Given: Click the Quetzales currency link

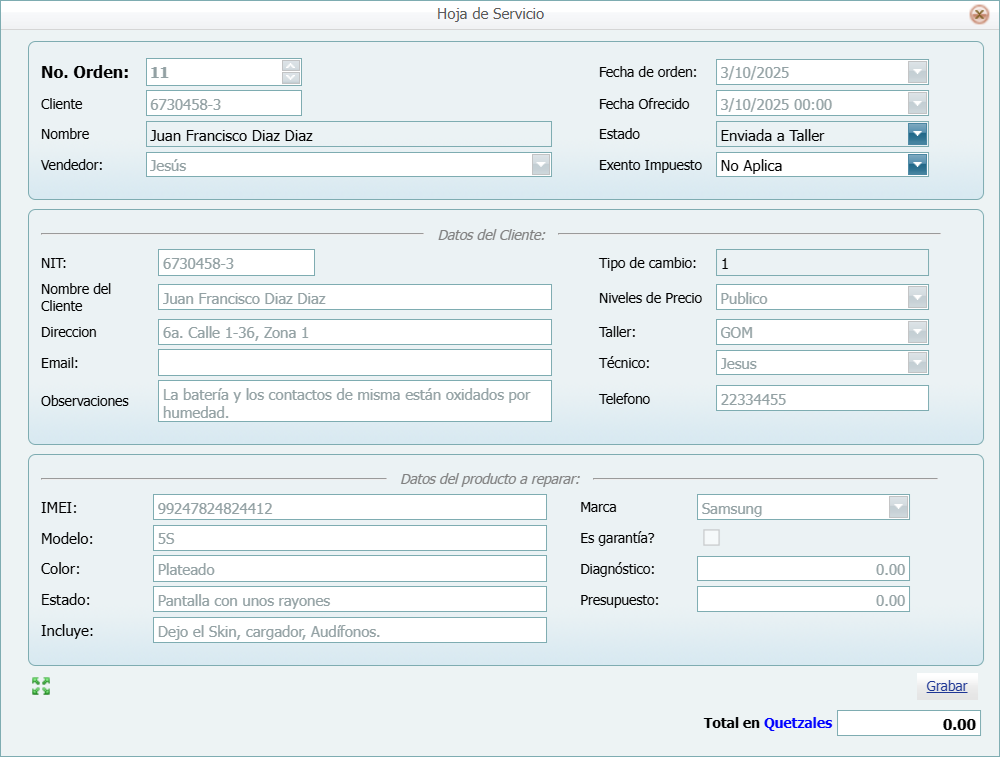Looking at the screenshot, I should [x=797, y=722].
